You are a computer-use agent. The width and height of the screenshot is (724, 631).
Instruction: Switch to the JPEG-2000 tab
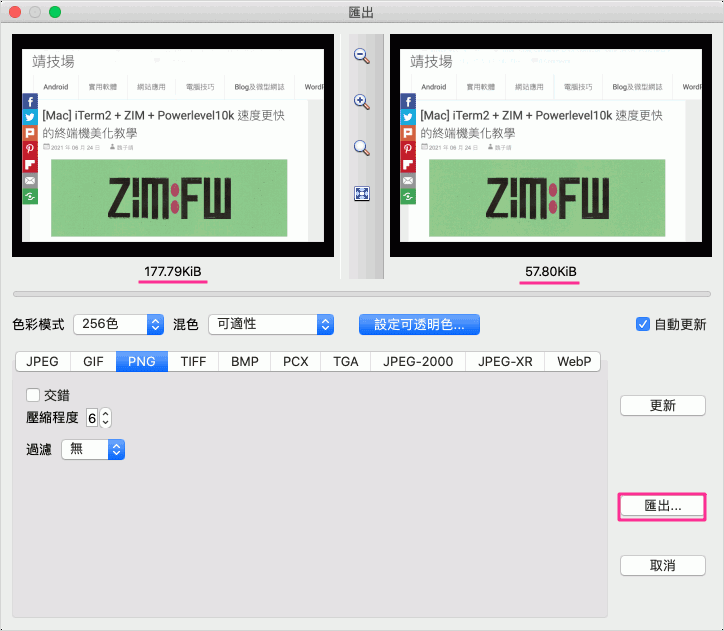click(x=418, y=361)
